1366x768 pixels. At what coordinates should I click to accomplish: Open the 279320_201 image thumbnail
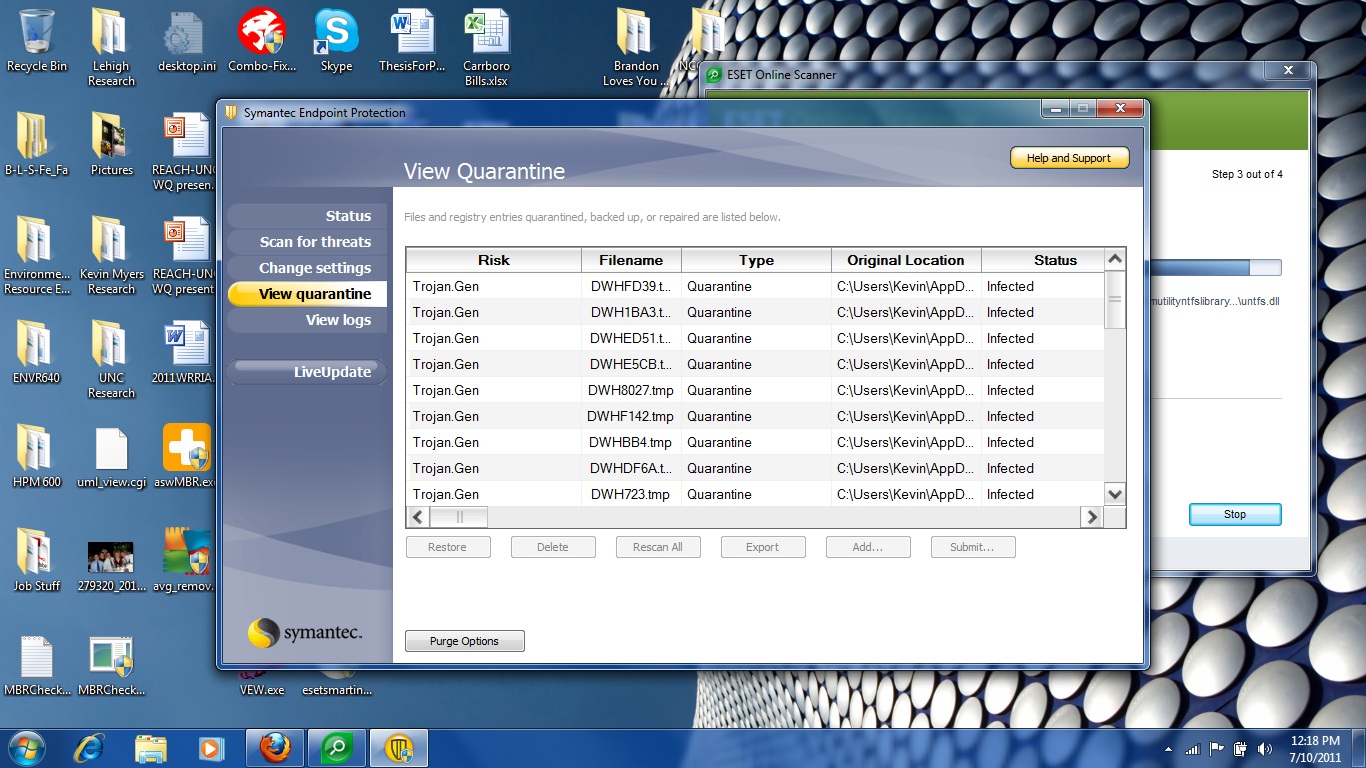[x=111, y=565]
